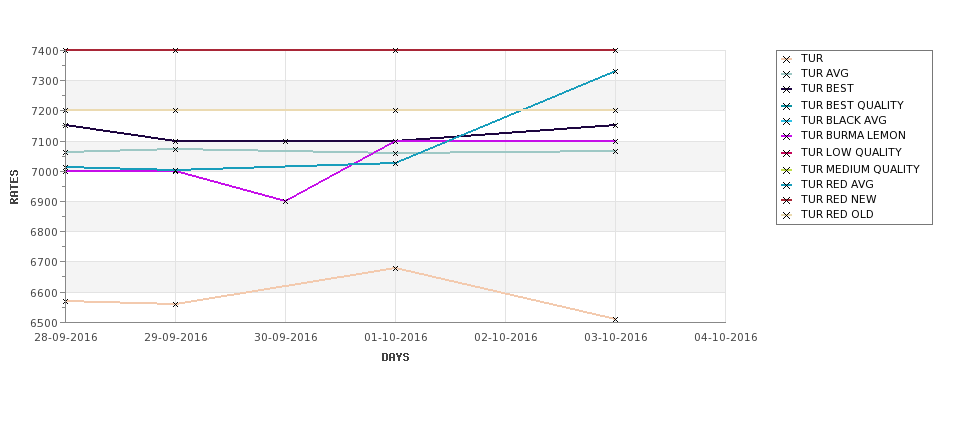Screen dimensions: 975x429
Task: Select the TUR BLACK AVG legend label
Action: (x=843, y=121)
